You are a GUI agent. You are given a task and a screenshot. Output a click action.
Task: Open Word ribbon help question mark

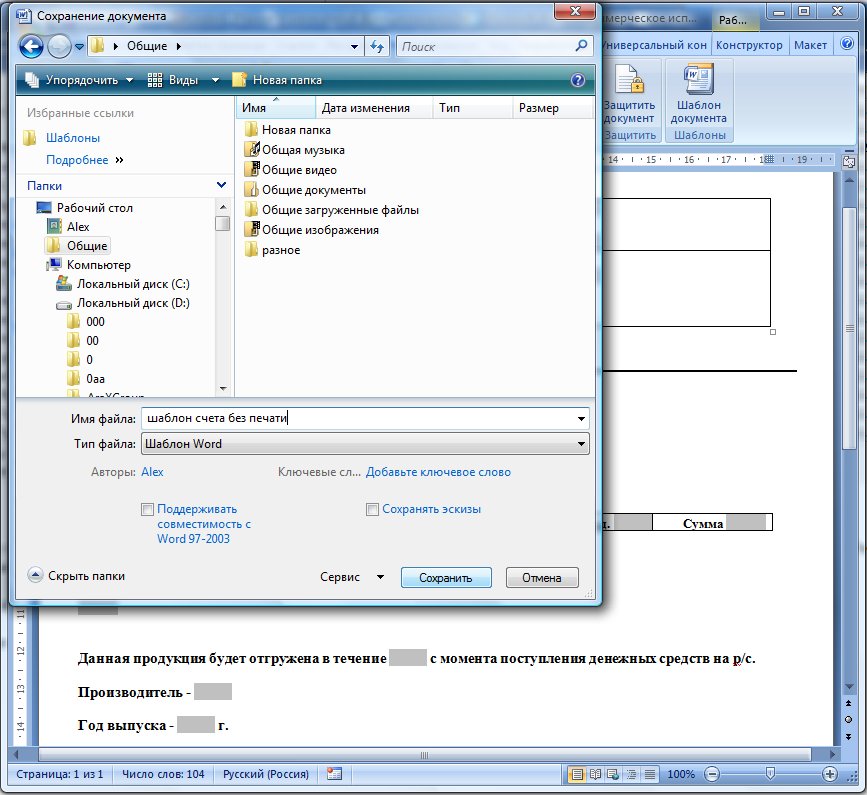point(847,44)
